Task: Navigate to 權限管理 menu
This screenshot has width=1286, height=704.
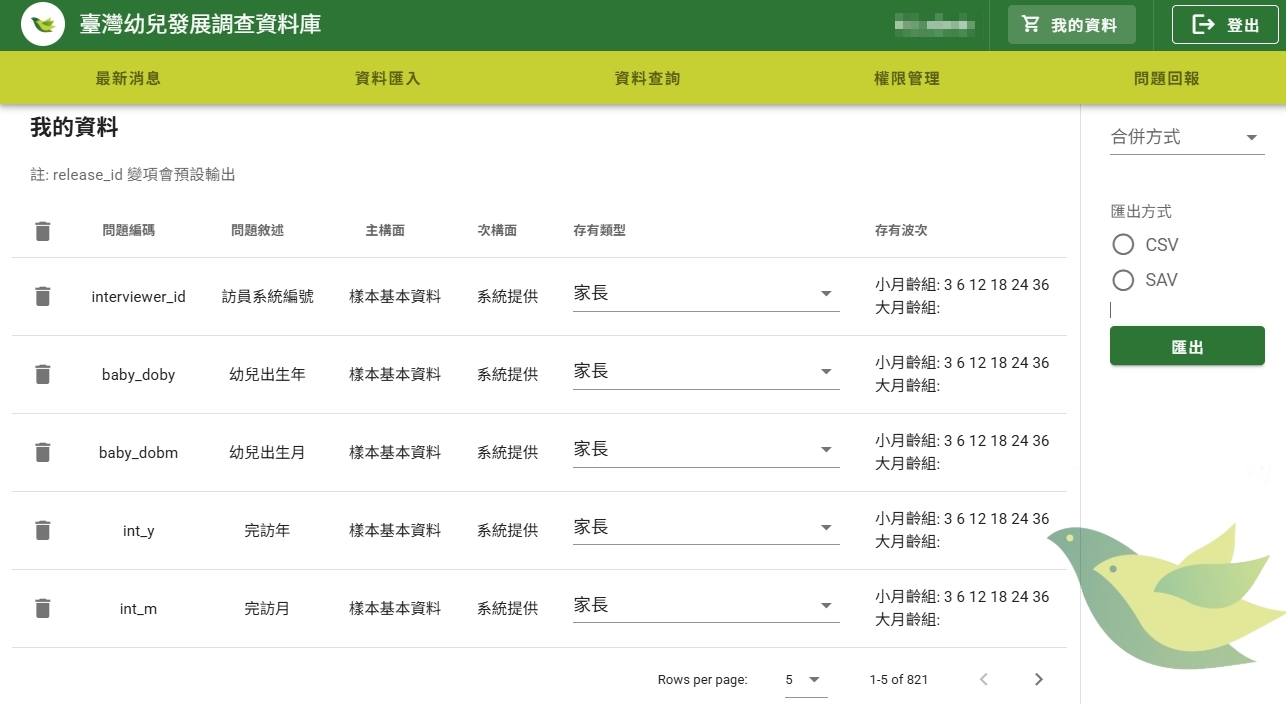Action: point(906,78)
